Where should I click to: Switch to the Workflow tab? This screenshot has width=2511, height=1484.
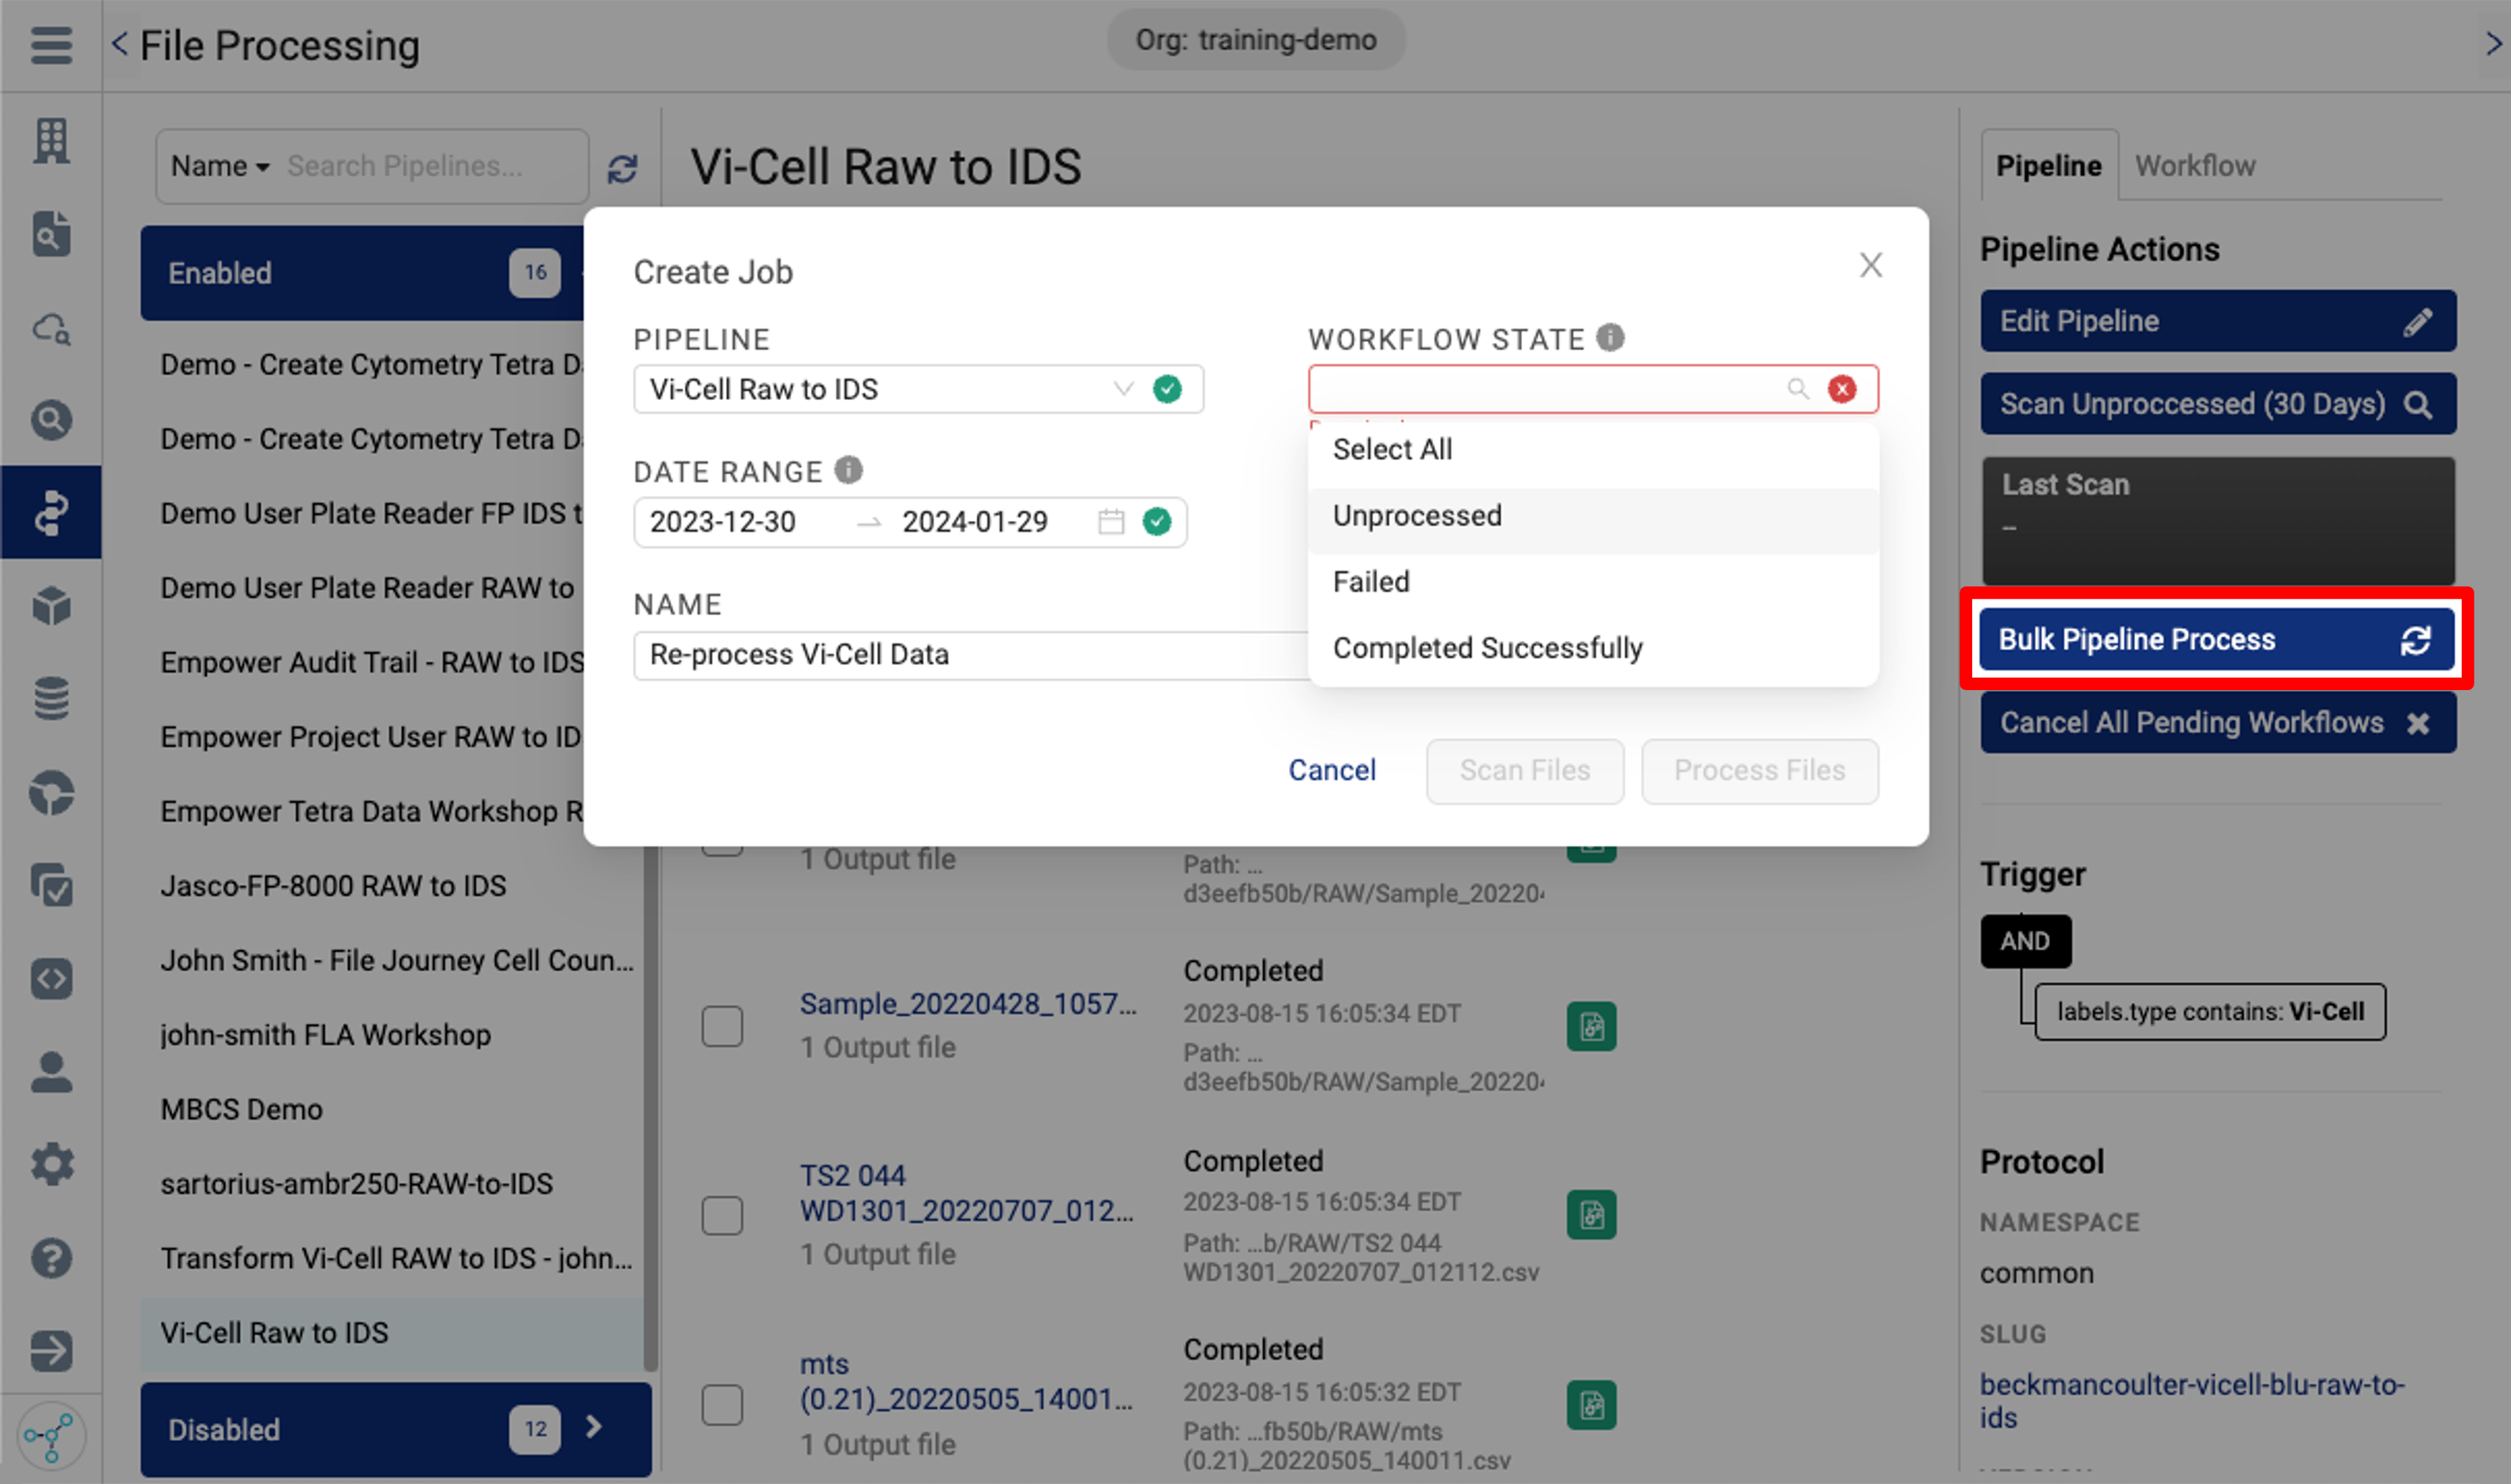tap(2194, 165)
